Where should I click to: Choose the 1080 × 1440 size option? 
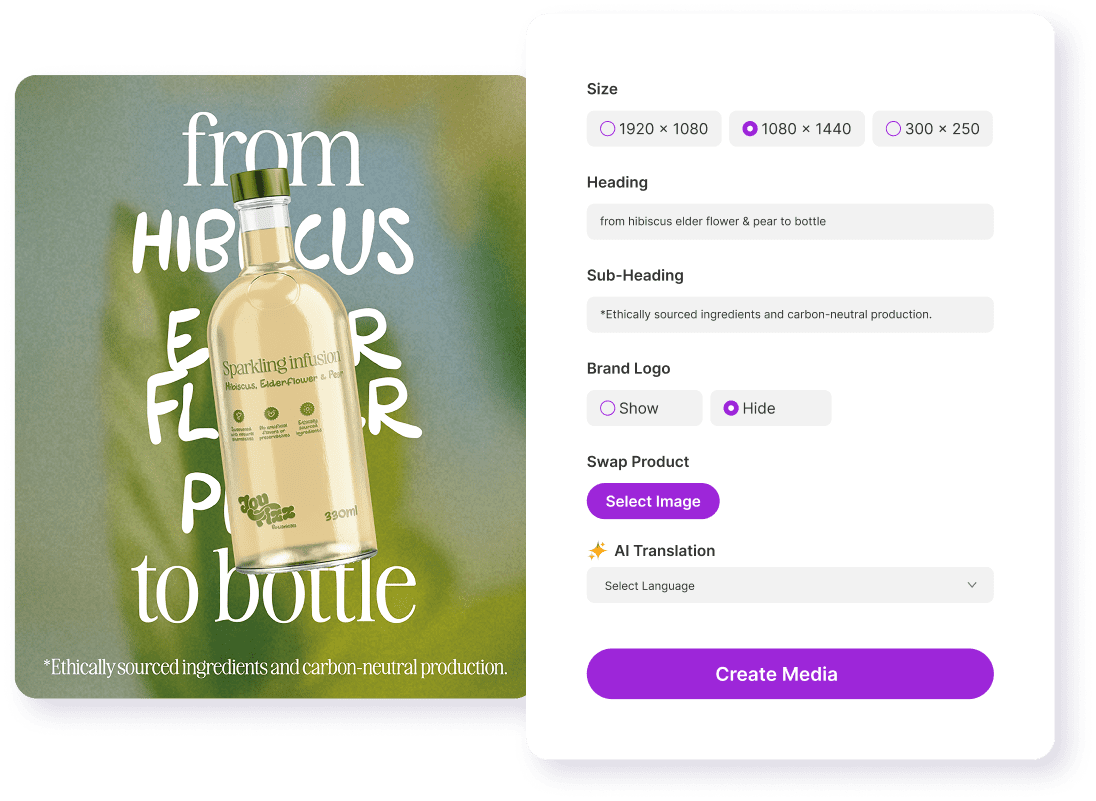point(796,129)
